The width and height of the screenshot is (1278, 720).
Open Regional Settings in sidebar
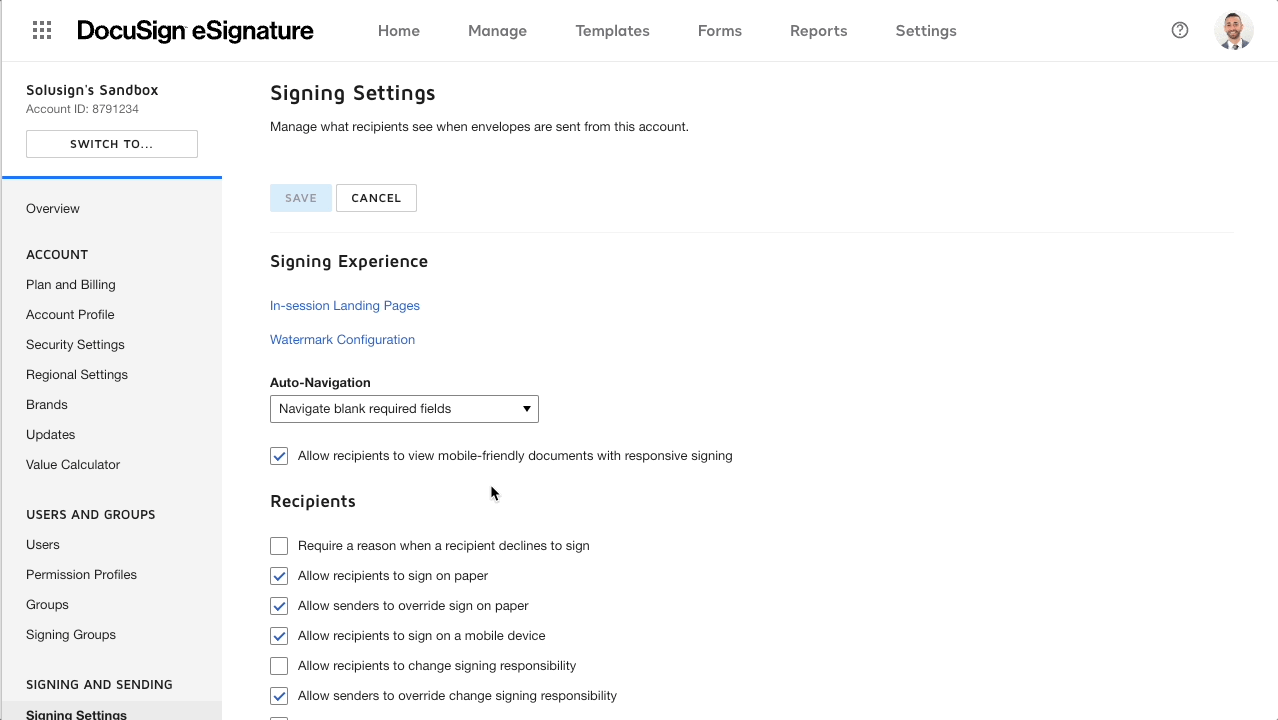point(77,375)
